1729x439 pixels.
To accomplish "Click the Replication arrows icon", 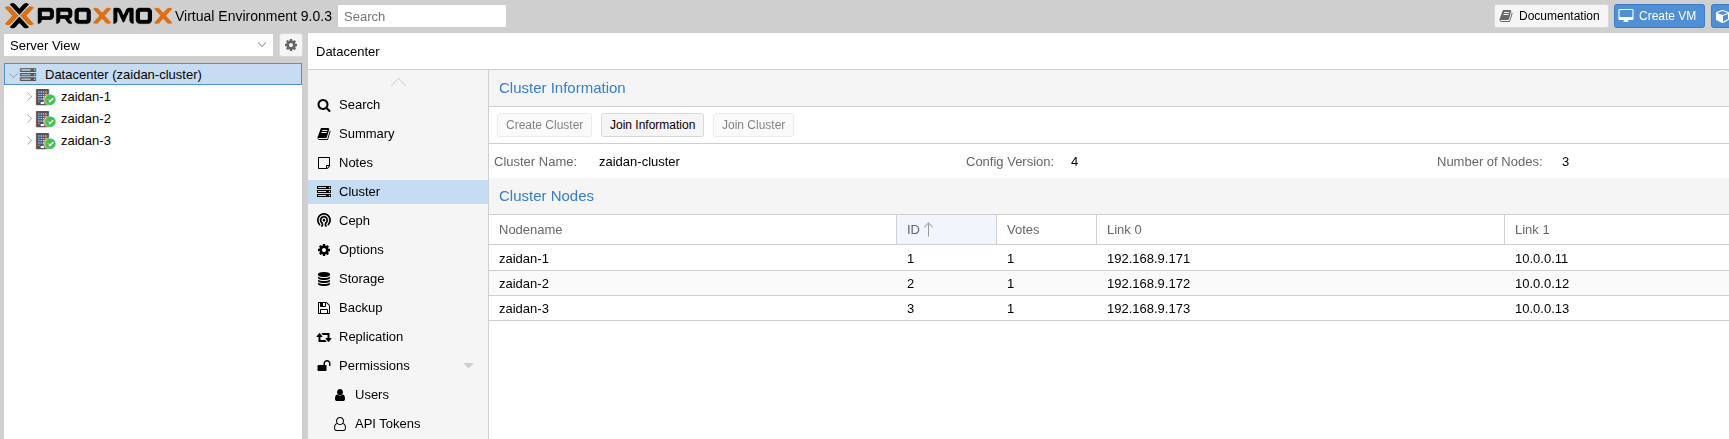I will click(324, 337).
